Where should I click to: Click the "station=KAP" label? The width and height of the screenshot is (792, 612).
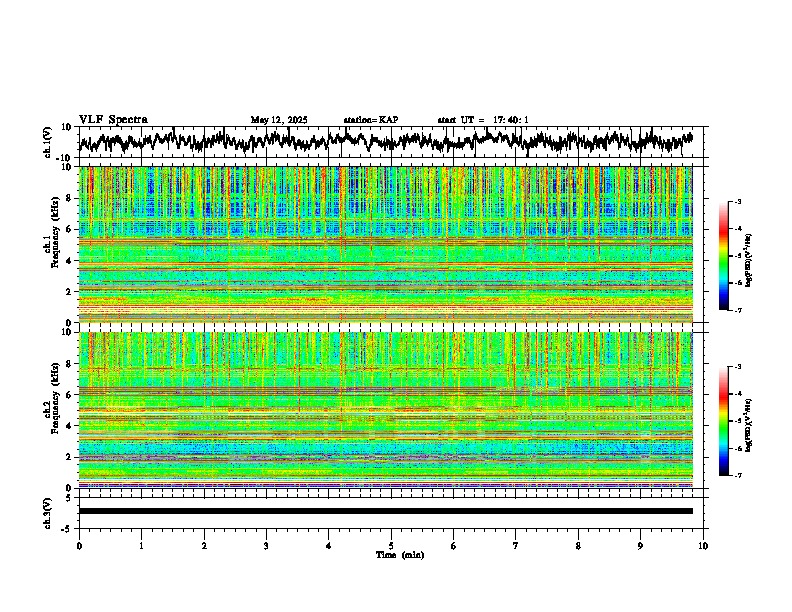point(371,120)
